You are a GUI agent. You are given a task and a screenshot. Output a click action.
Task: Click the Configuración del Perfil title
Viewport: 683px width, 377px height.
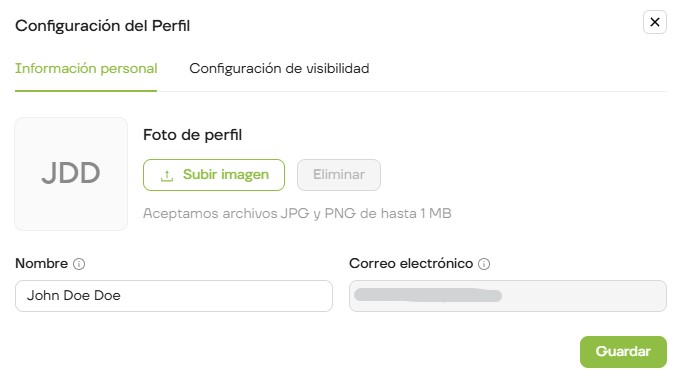[x=103, y=26]
